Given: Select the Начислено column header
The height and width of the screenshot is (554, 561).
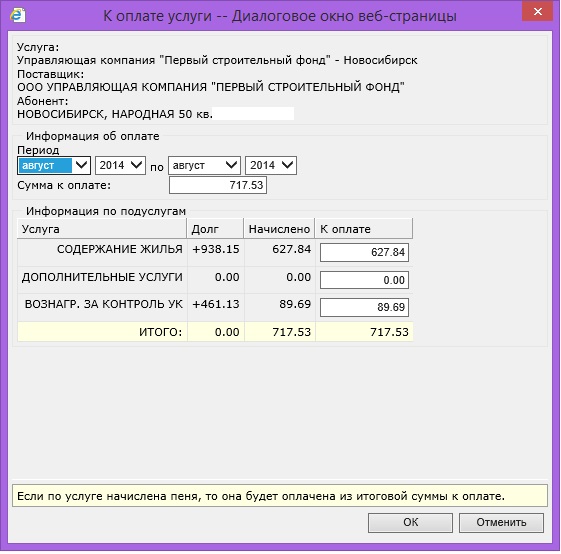Looking at the screenshot, I should pos(279,229).
